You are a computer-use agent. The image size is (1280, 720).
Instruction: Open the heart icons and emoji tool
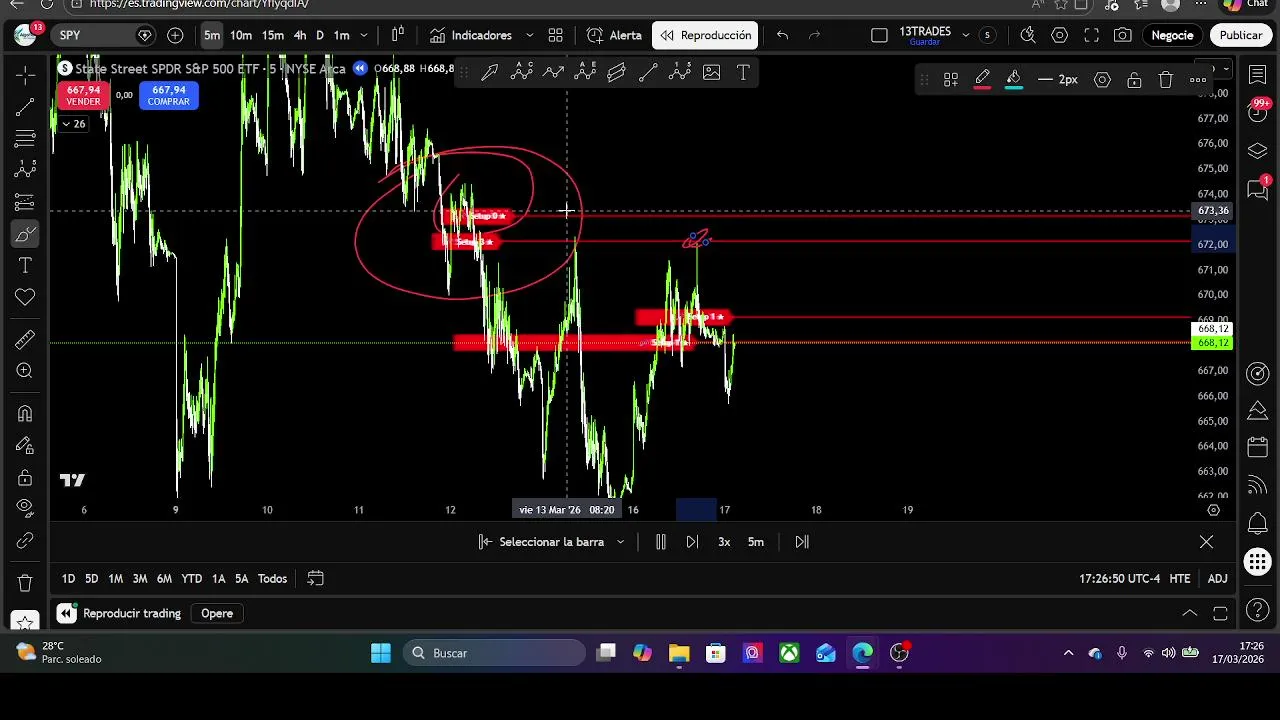[x=25, y=297]
